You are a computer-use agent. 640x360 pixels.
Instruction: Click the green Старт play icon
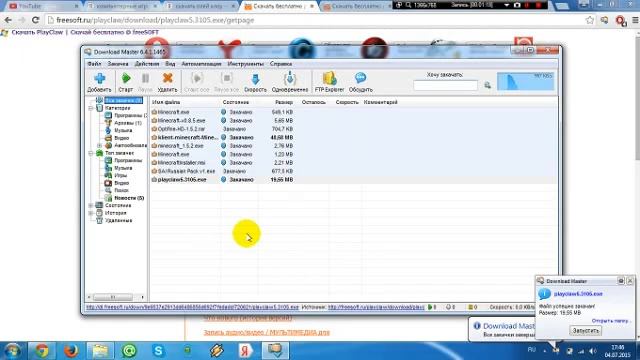coord(126,78)
